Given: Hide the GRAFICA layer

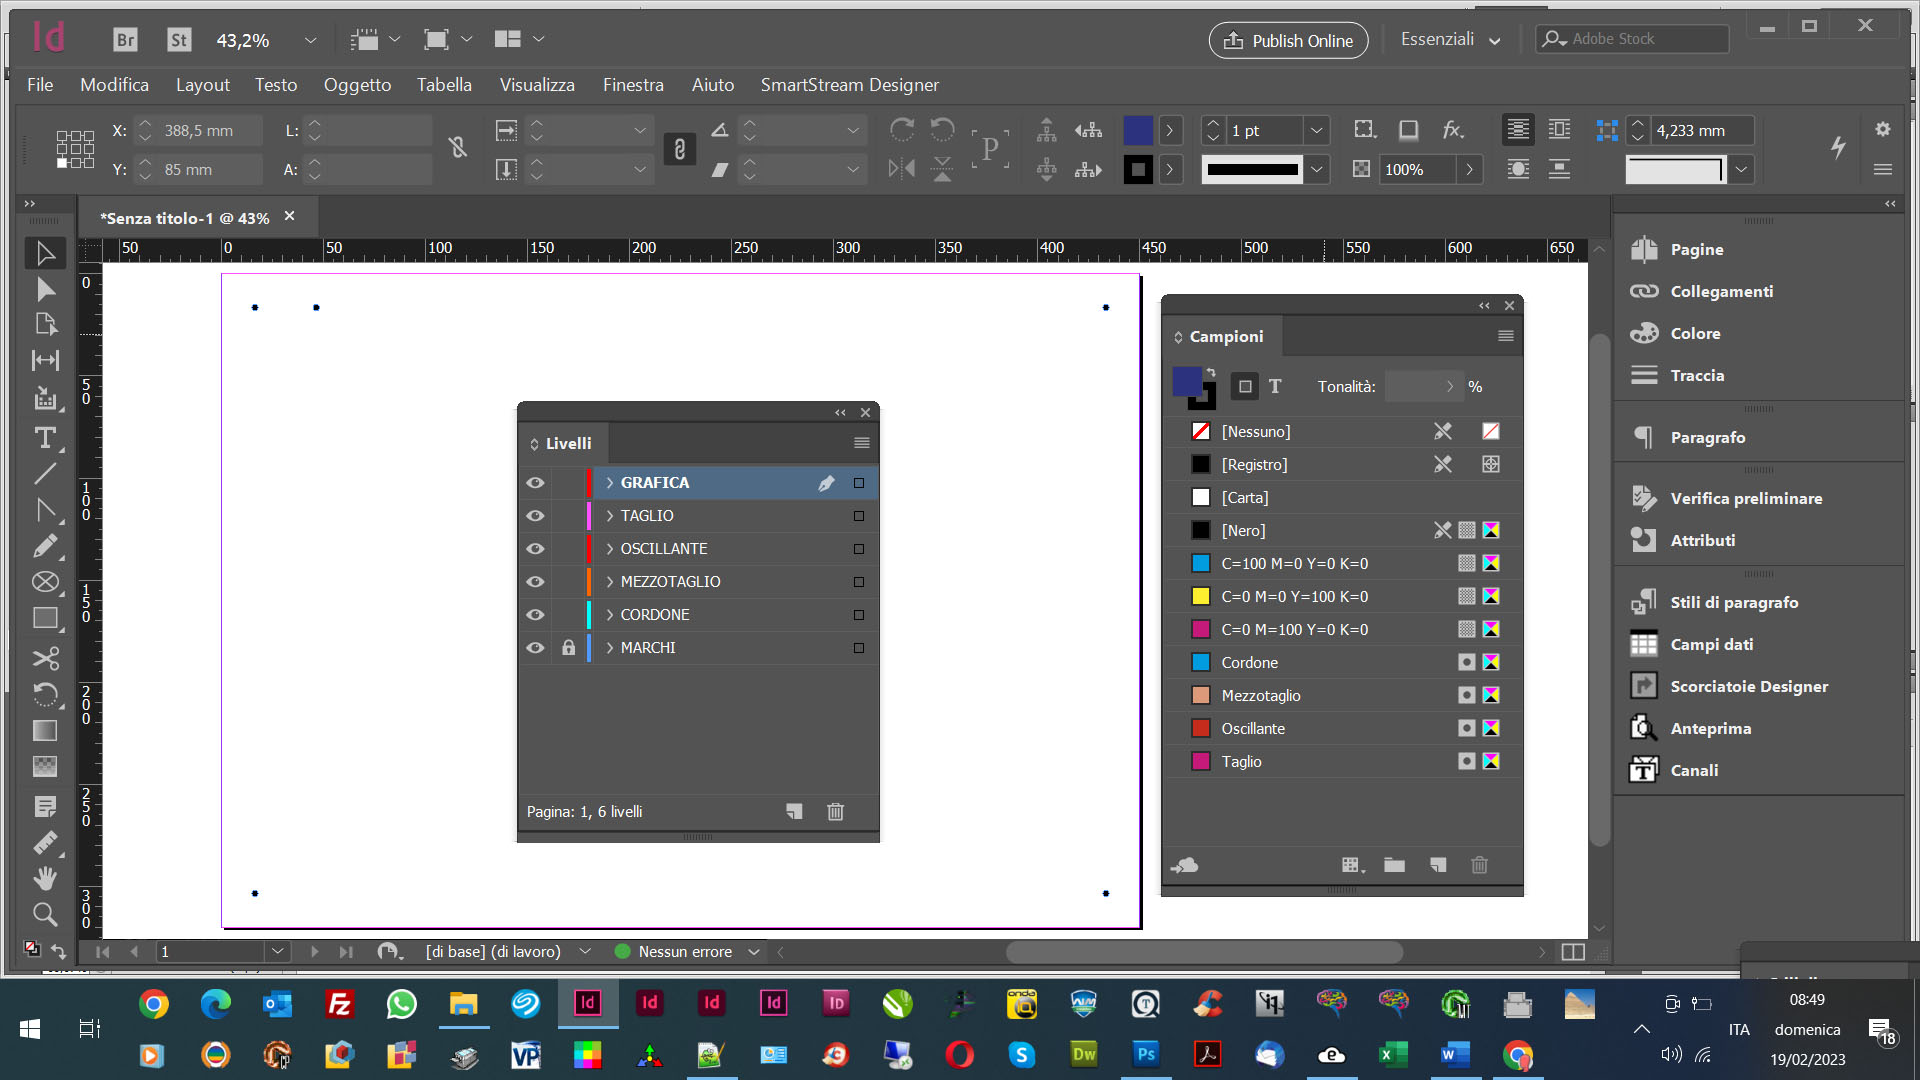Looking at the screenshot, I should tap(535, 483).
